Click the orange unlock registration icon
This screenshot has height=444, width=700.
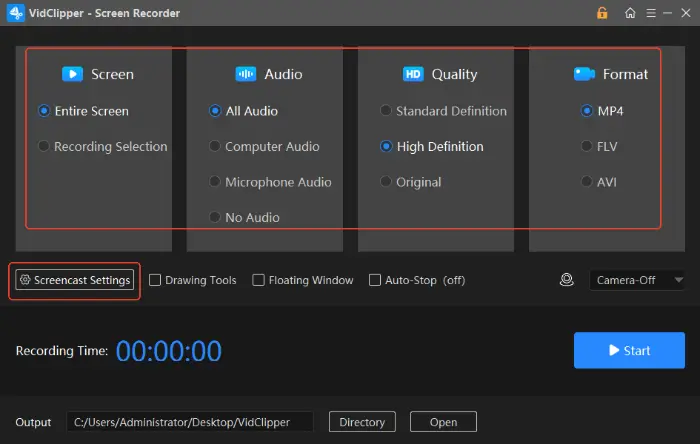602,13
